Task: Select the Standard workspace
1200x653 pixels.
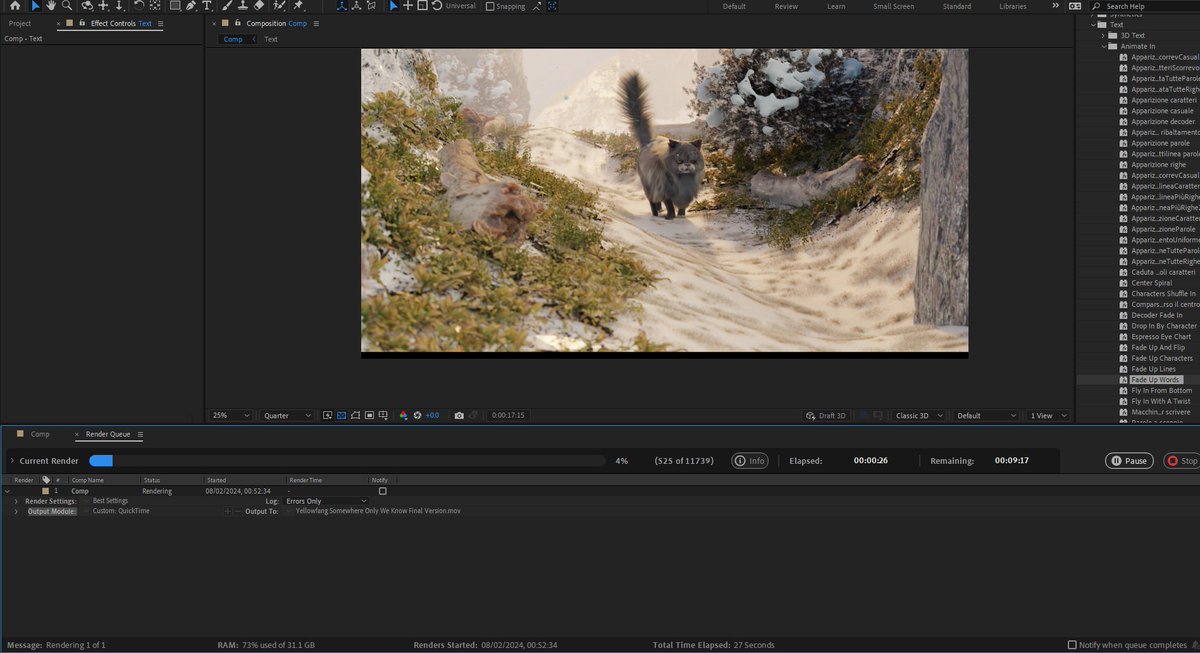Action: pos(956,6)
